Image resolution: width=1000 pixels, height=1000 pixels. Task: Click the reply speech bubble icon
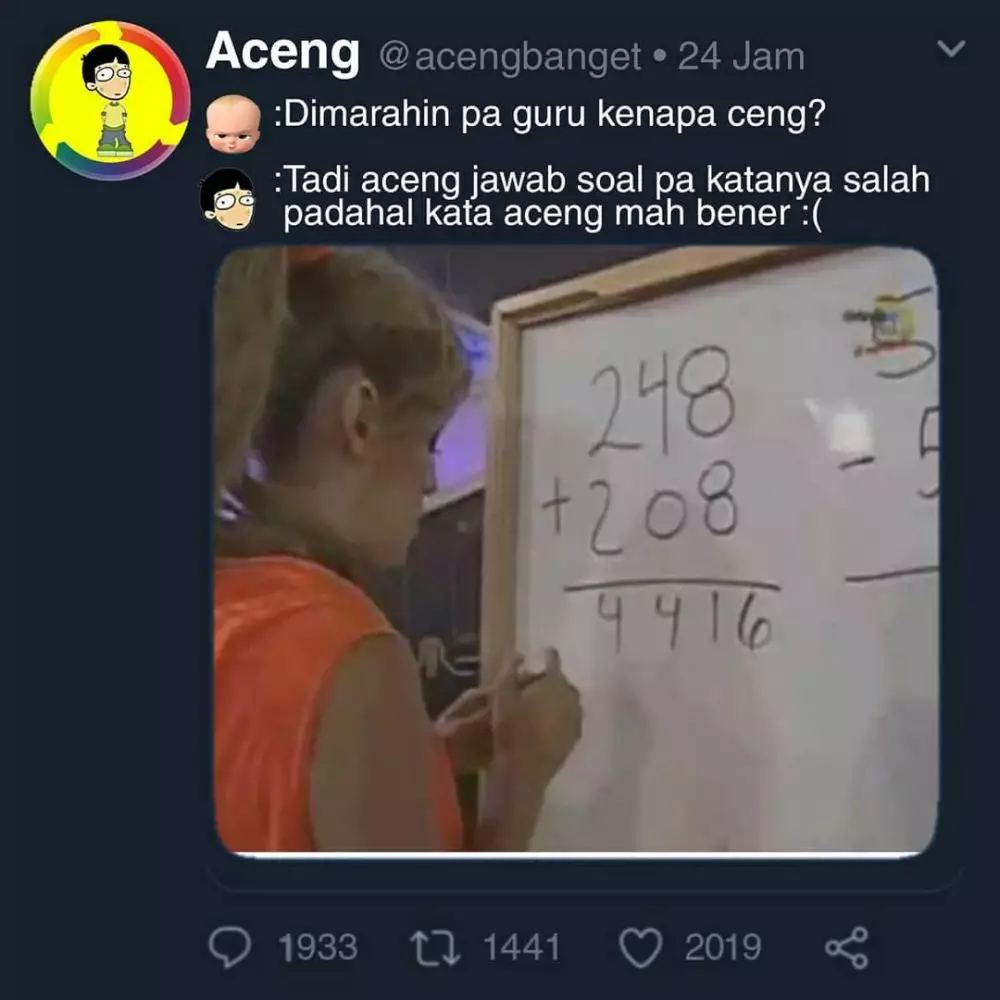tap(230, 947)
